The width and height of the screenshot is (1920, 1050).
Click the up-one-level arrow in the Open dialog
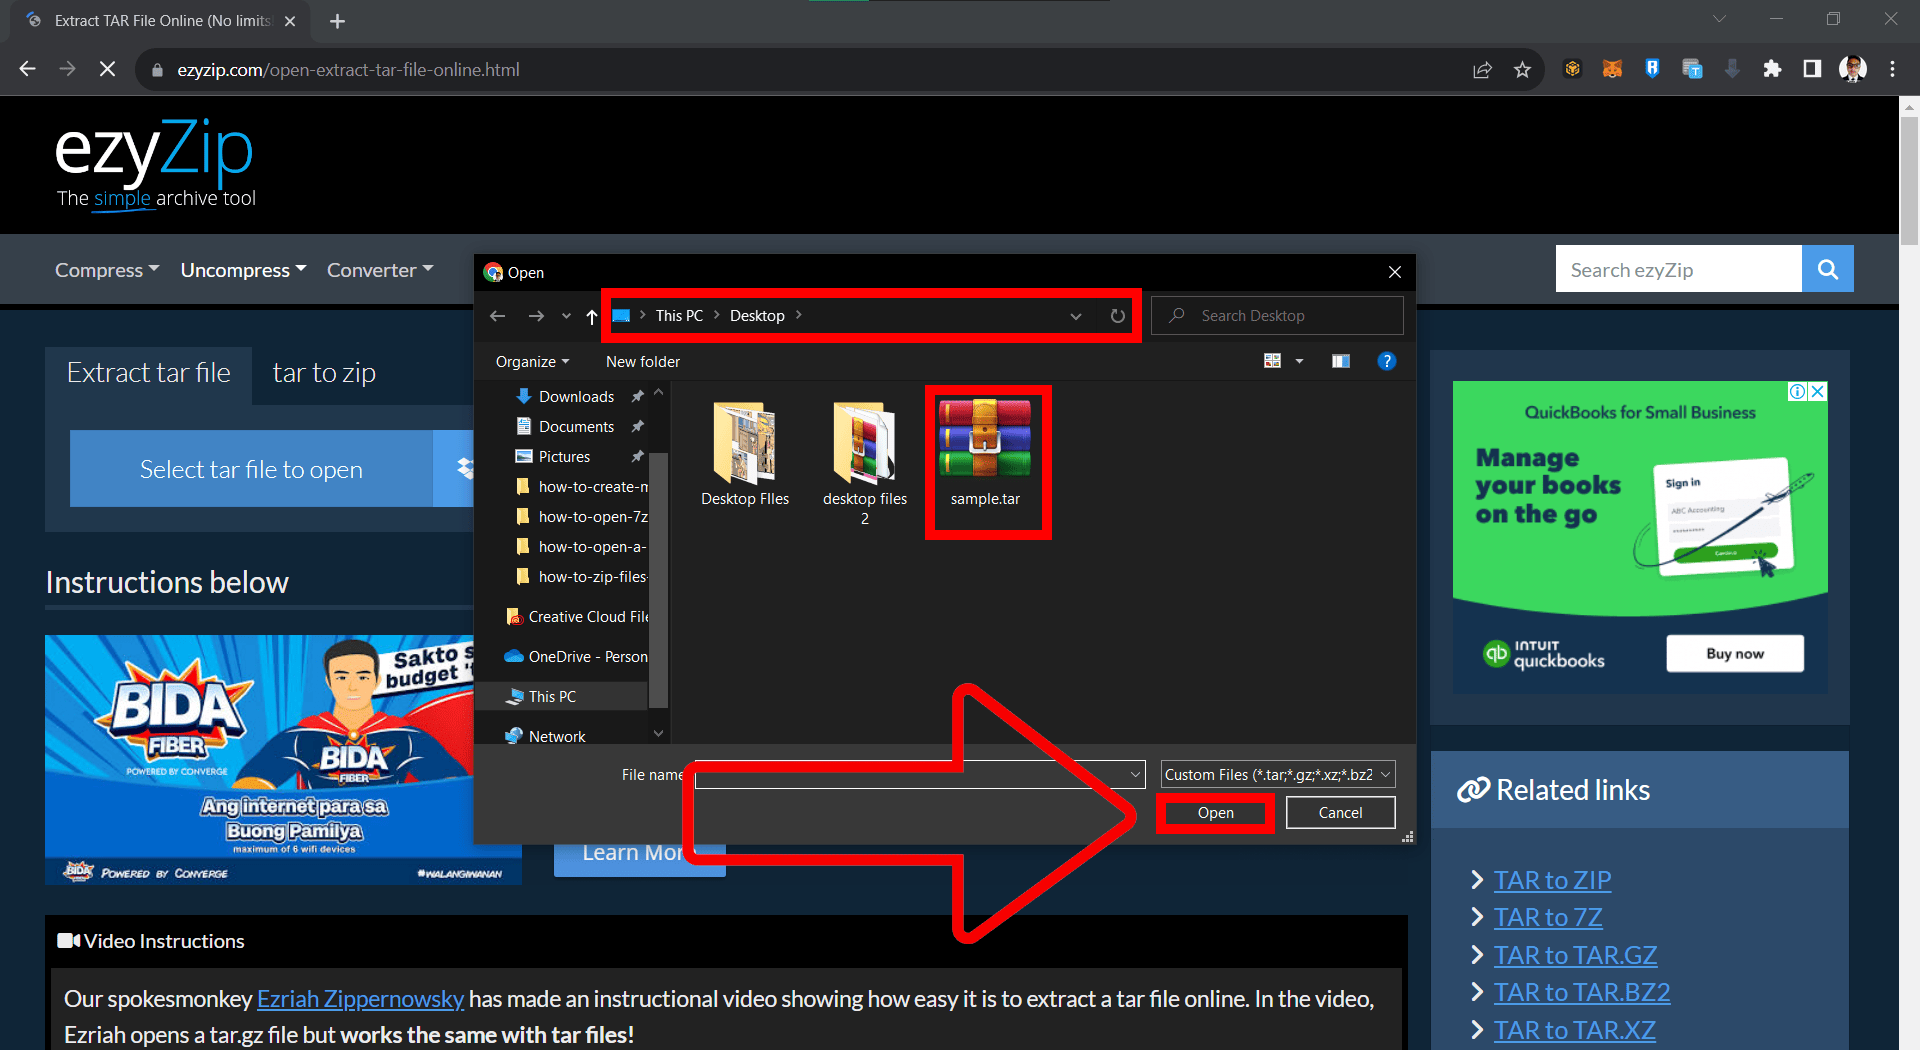pyautogui.click(x=590, y=315)
